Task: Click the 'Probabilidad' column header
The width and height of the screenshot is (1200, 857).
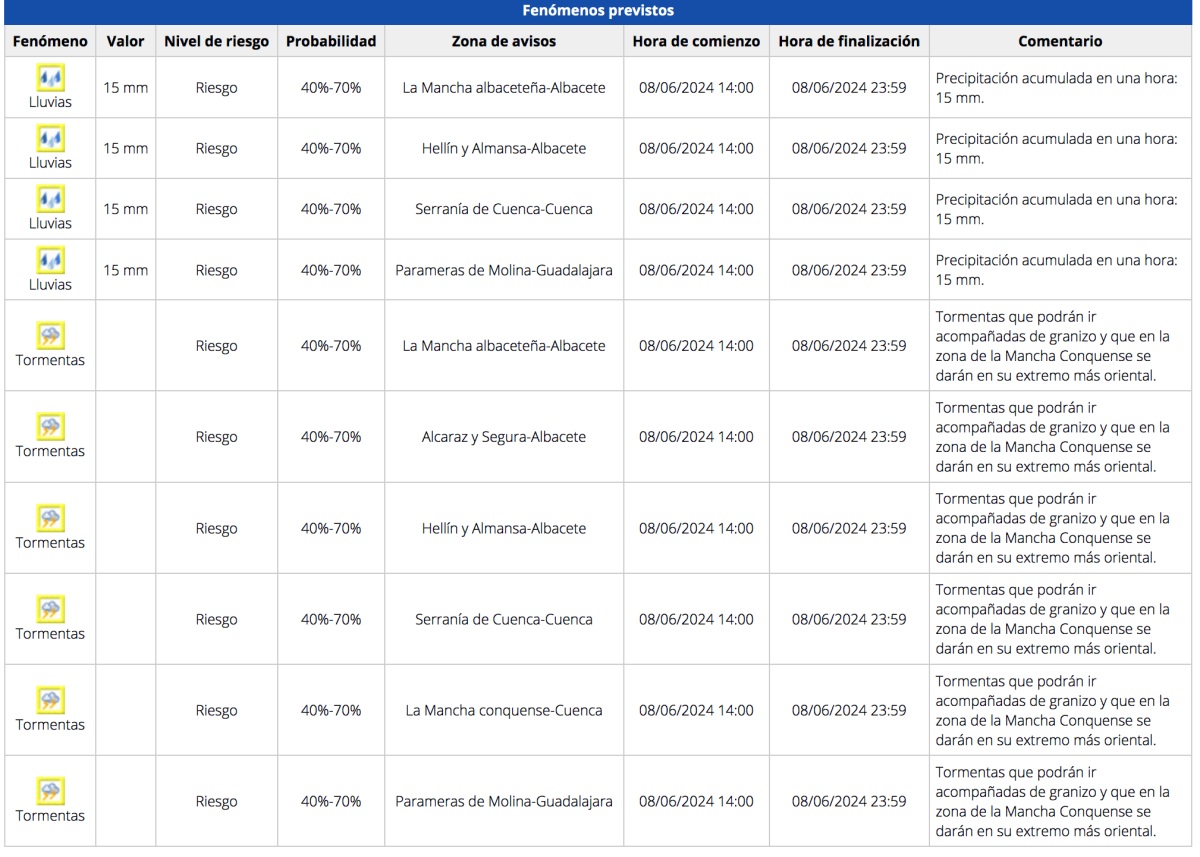Action: [331, 41]
